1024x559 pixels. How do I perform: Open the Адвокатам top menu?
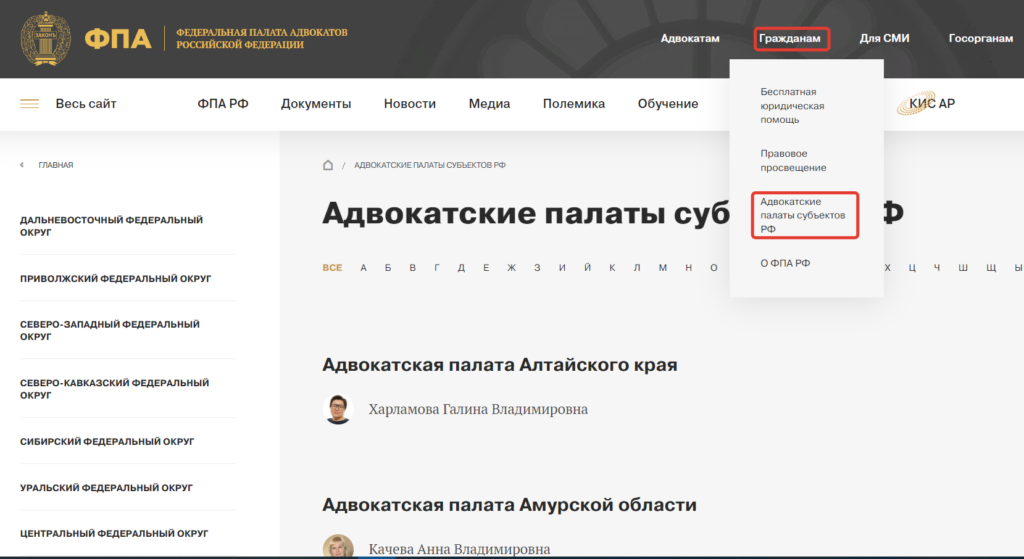point(690,39)
